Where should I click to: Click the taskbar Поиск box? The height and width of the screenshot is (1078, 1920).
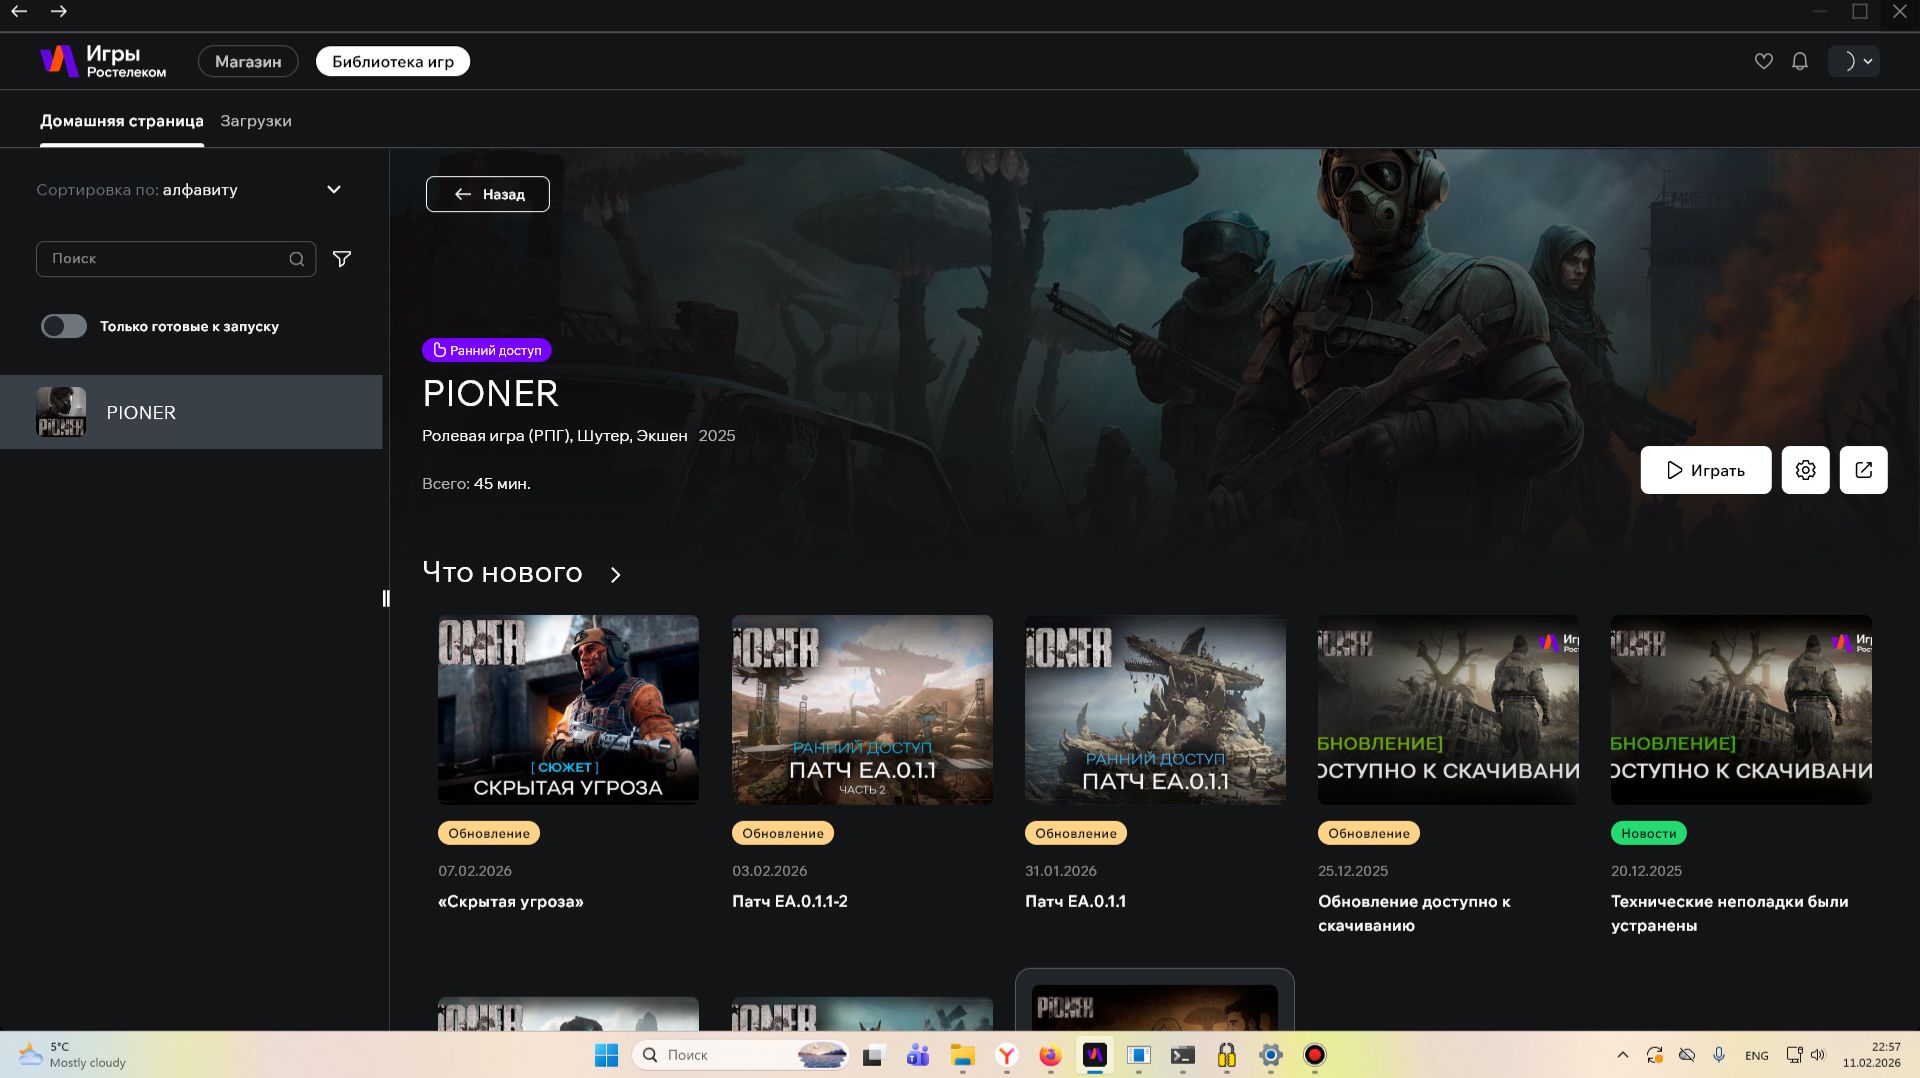[741, 1055]
